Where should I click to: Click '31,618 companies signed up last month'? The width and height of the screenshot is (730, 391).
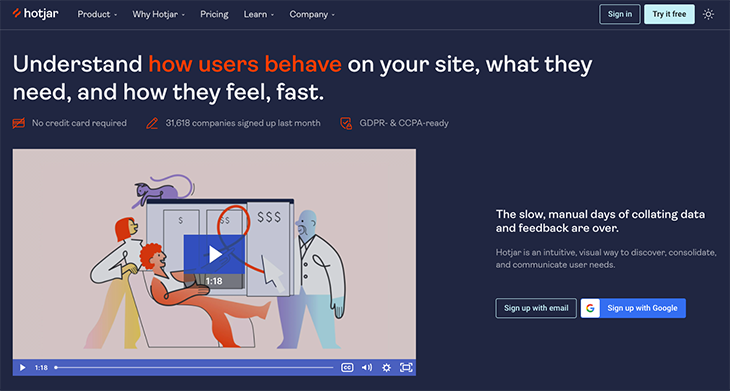[243, 123]
